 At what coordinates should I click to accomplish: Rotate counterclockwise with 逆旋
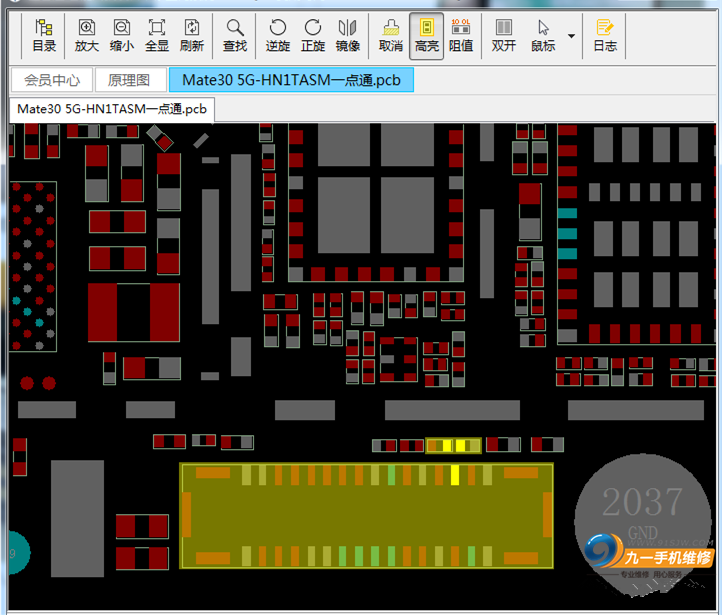point(278,36)
